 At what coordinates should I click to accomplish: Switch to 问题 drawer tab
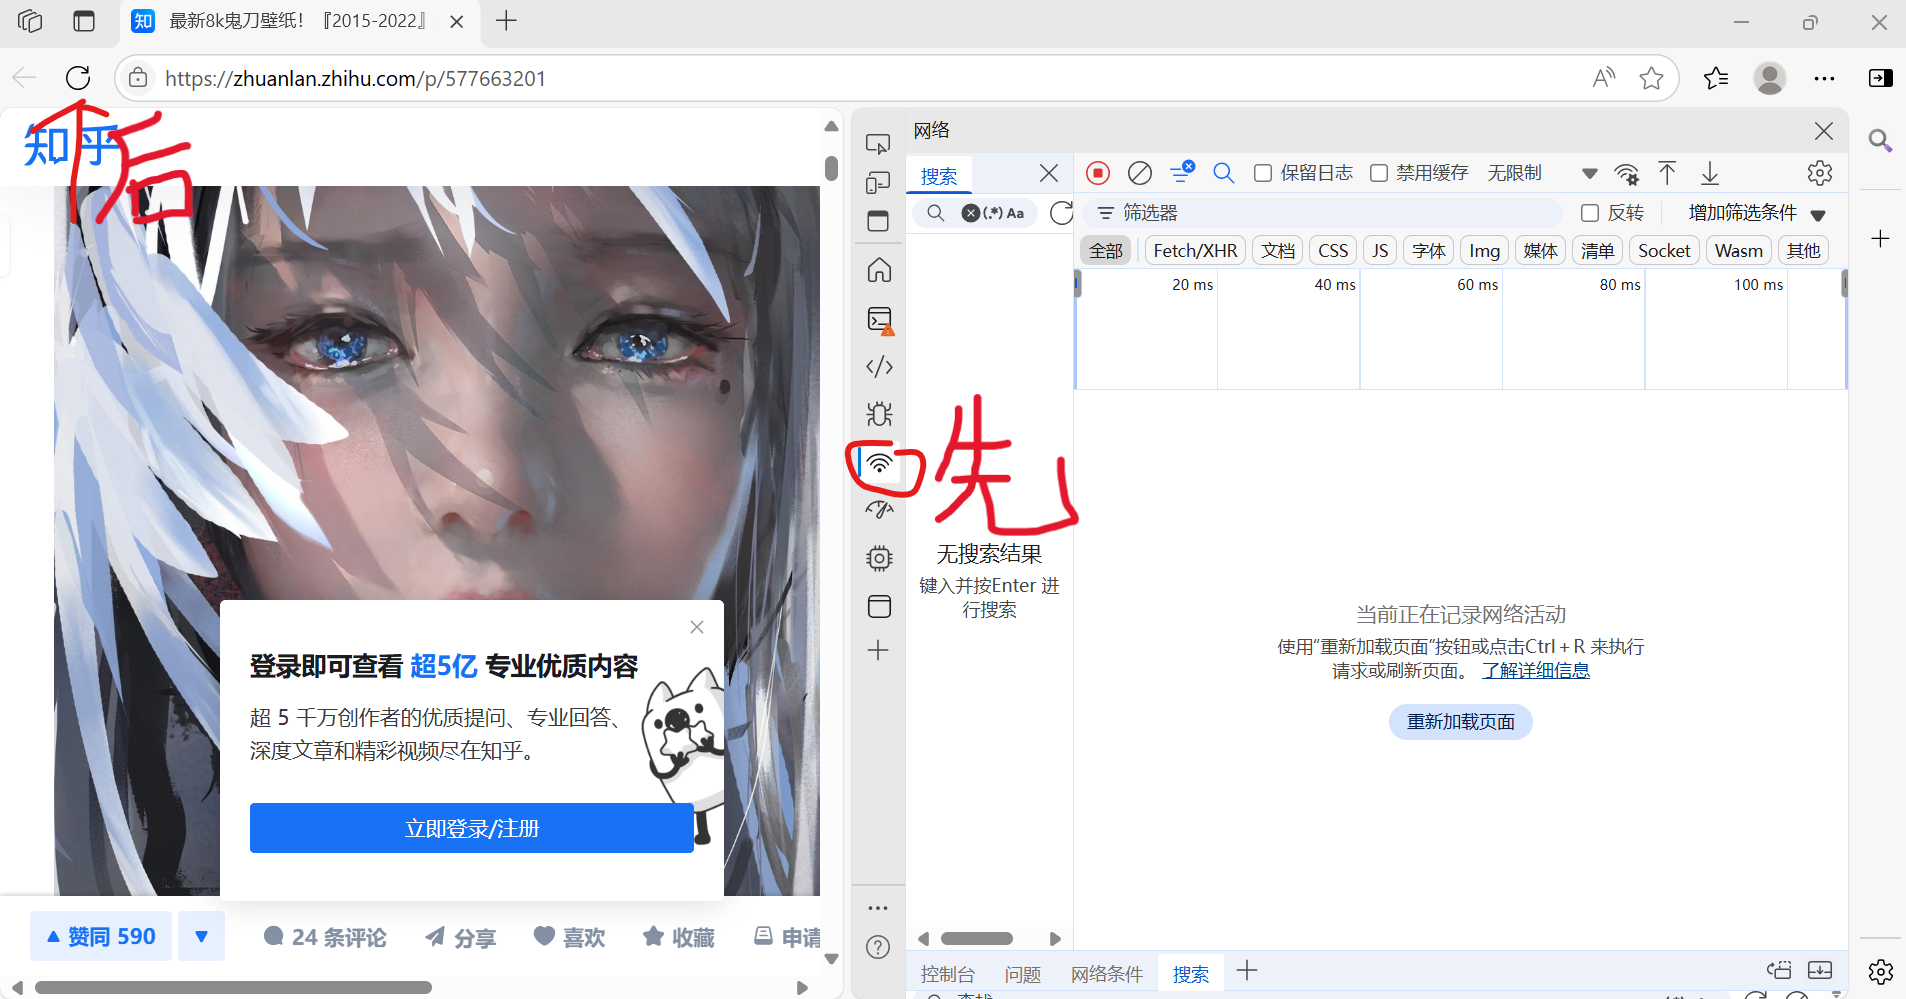click(x=1023, y=974)
